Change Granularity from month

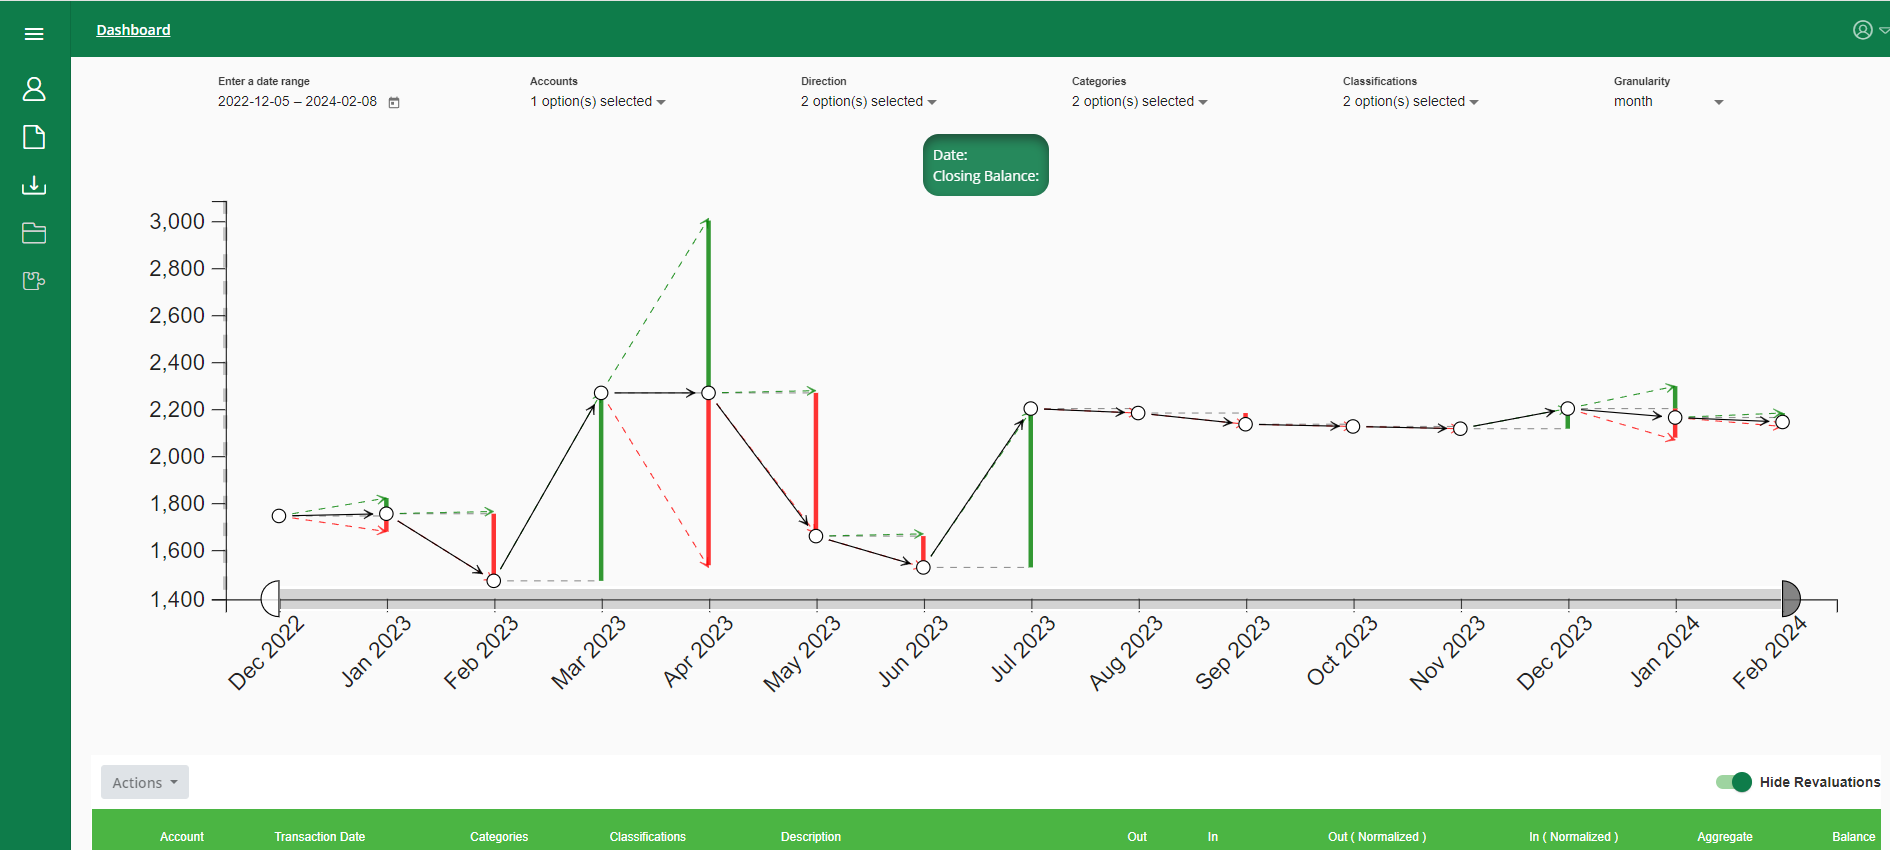click(x=1668, y=102)
